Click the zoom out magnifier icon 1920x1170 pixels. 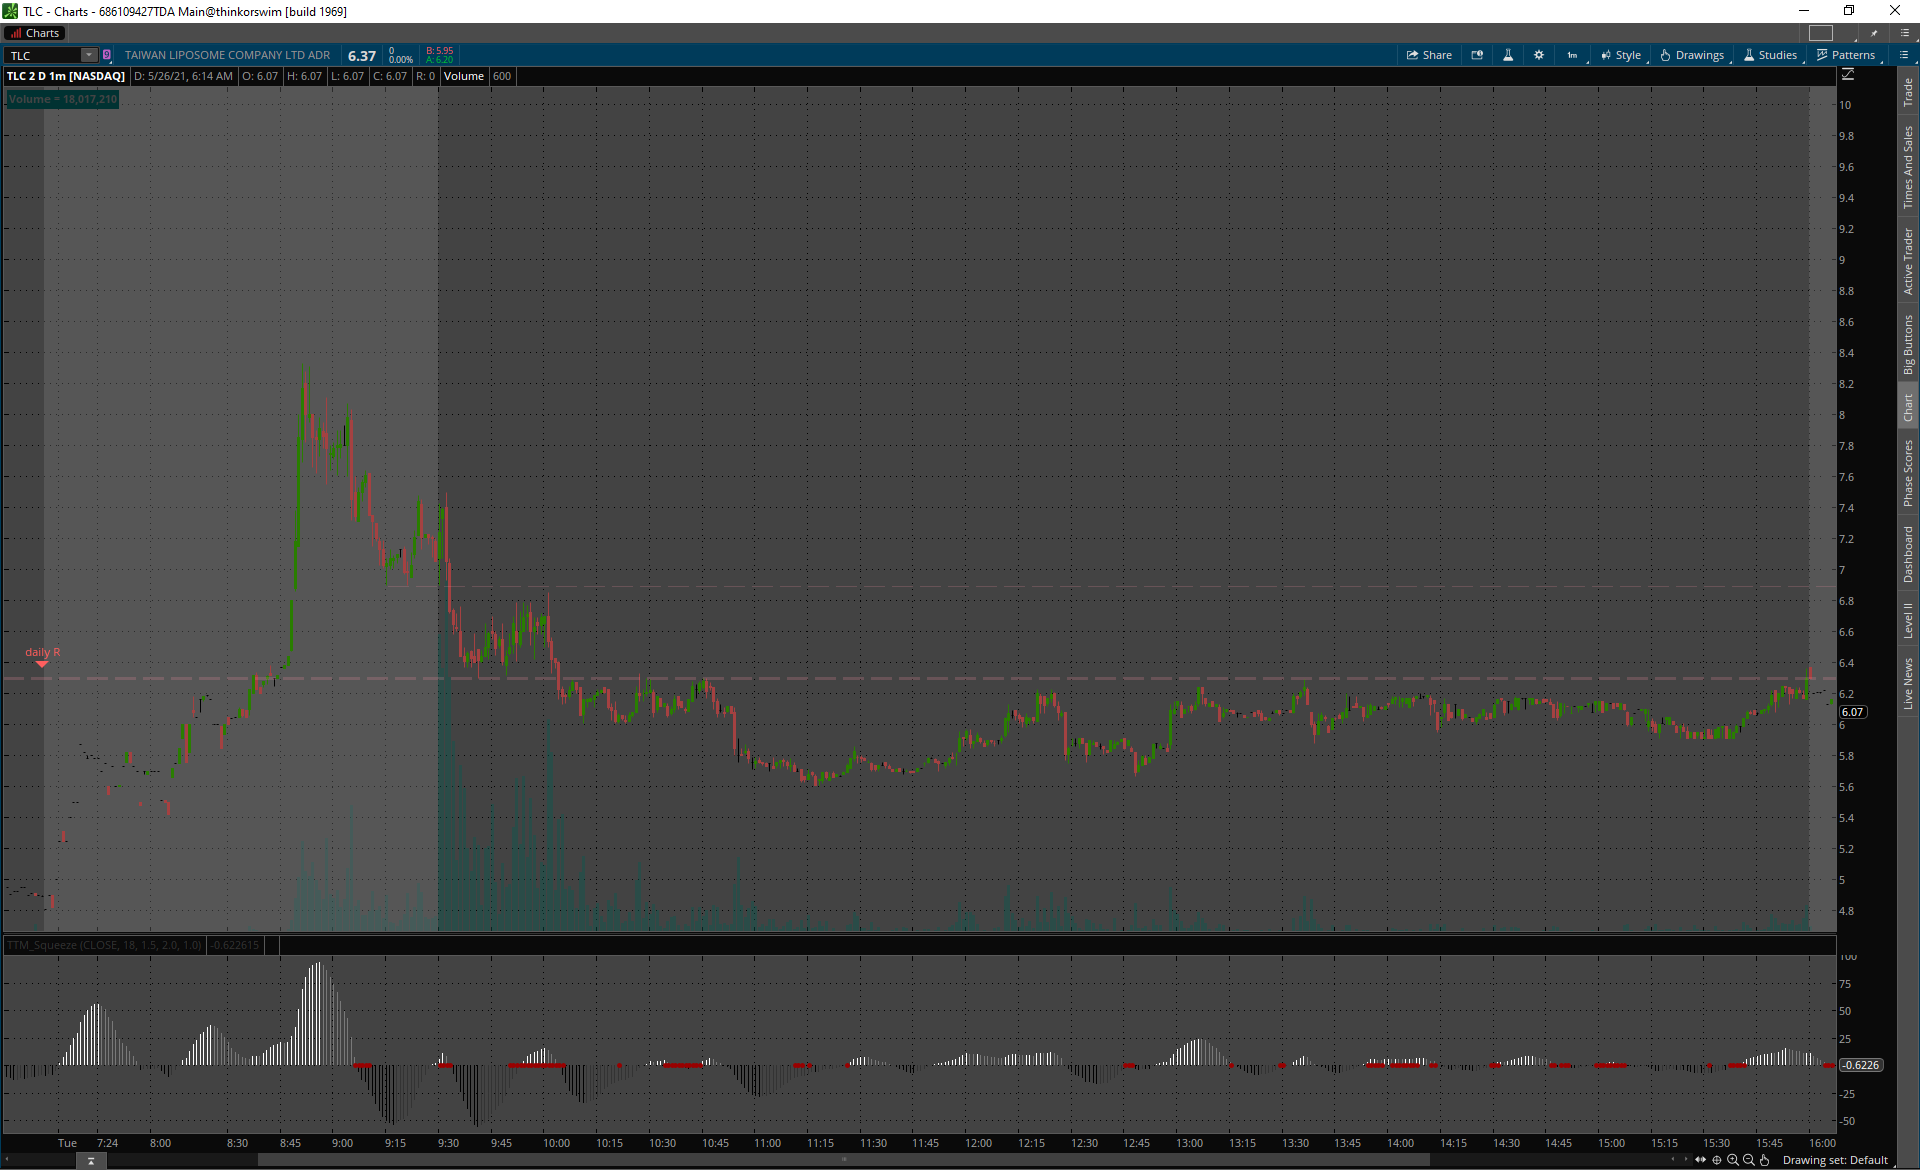click(1749, 1160)
